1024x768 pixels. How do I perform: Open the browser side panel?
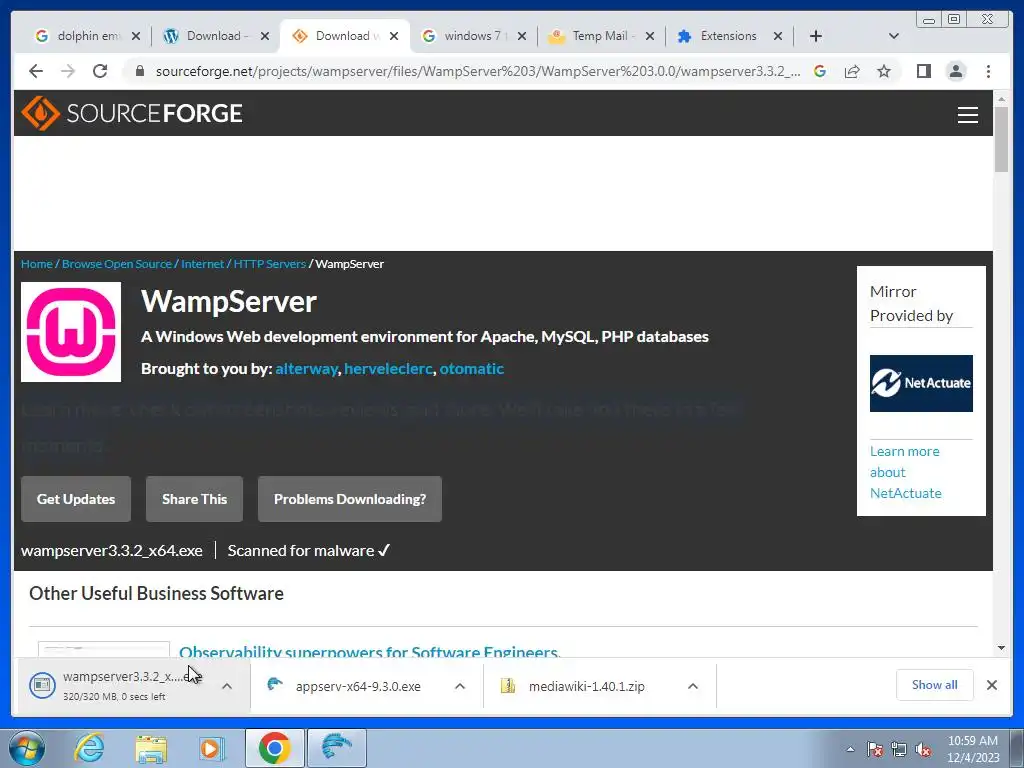(923, 71)
